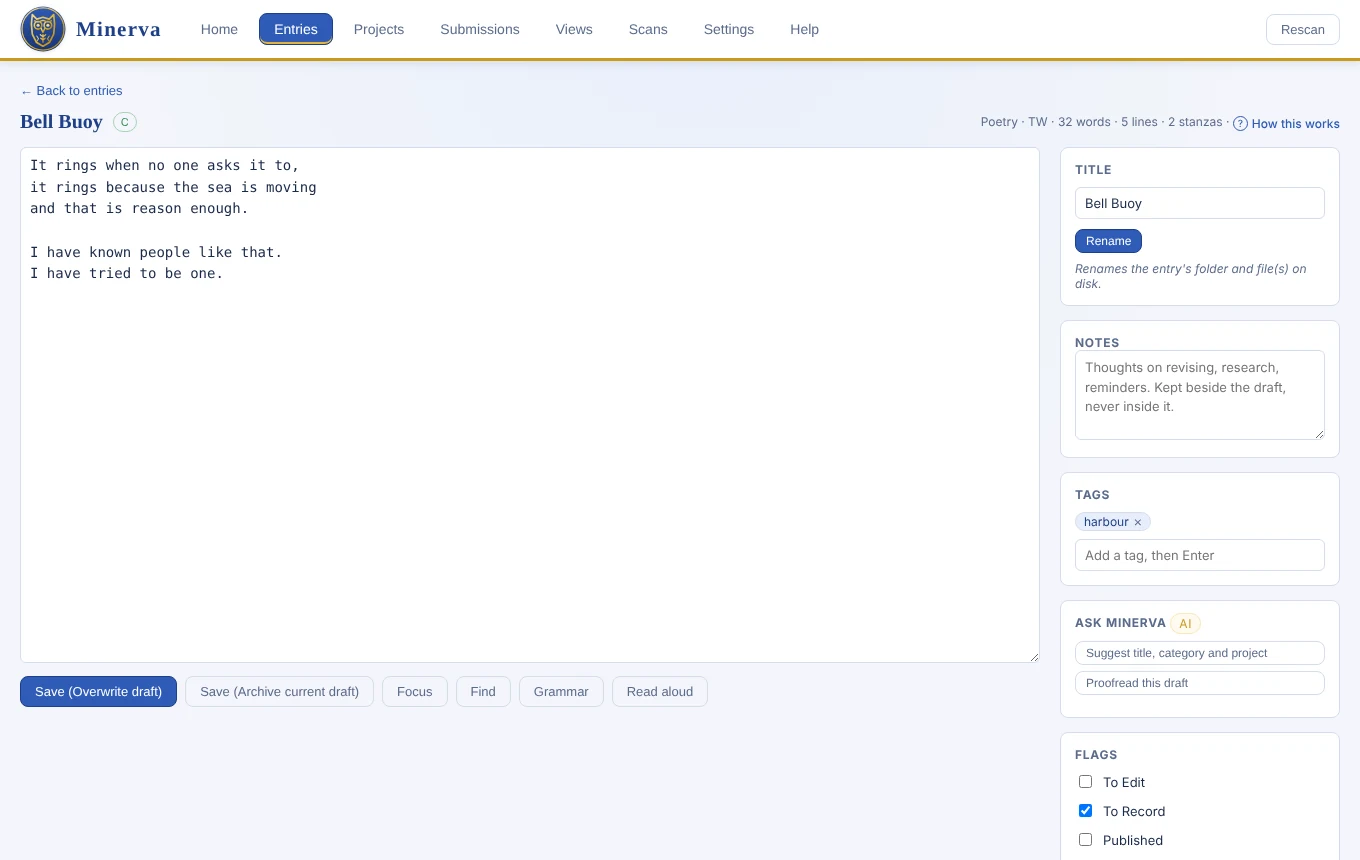Go to the Home tab

click(219, 29)
